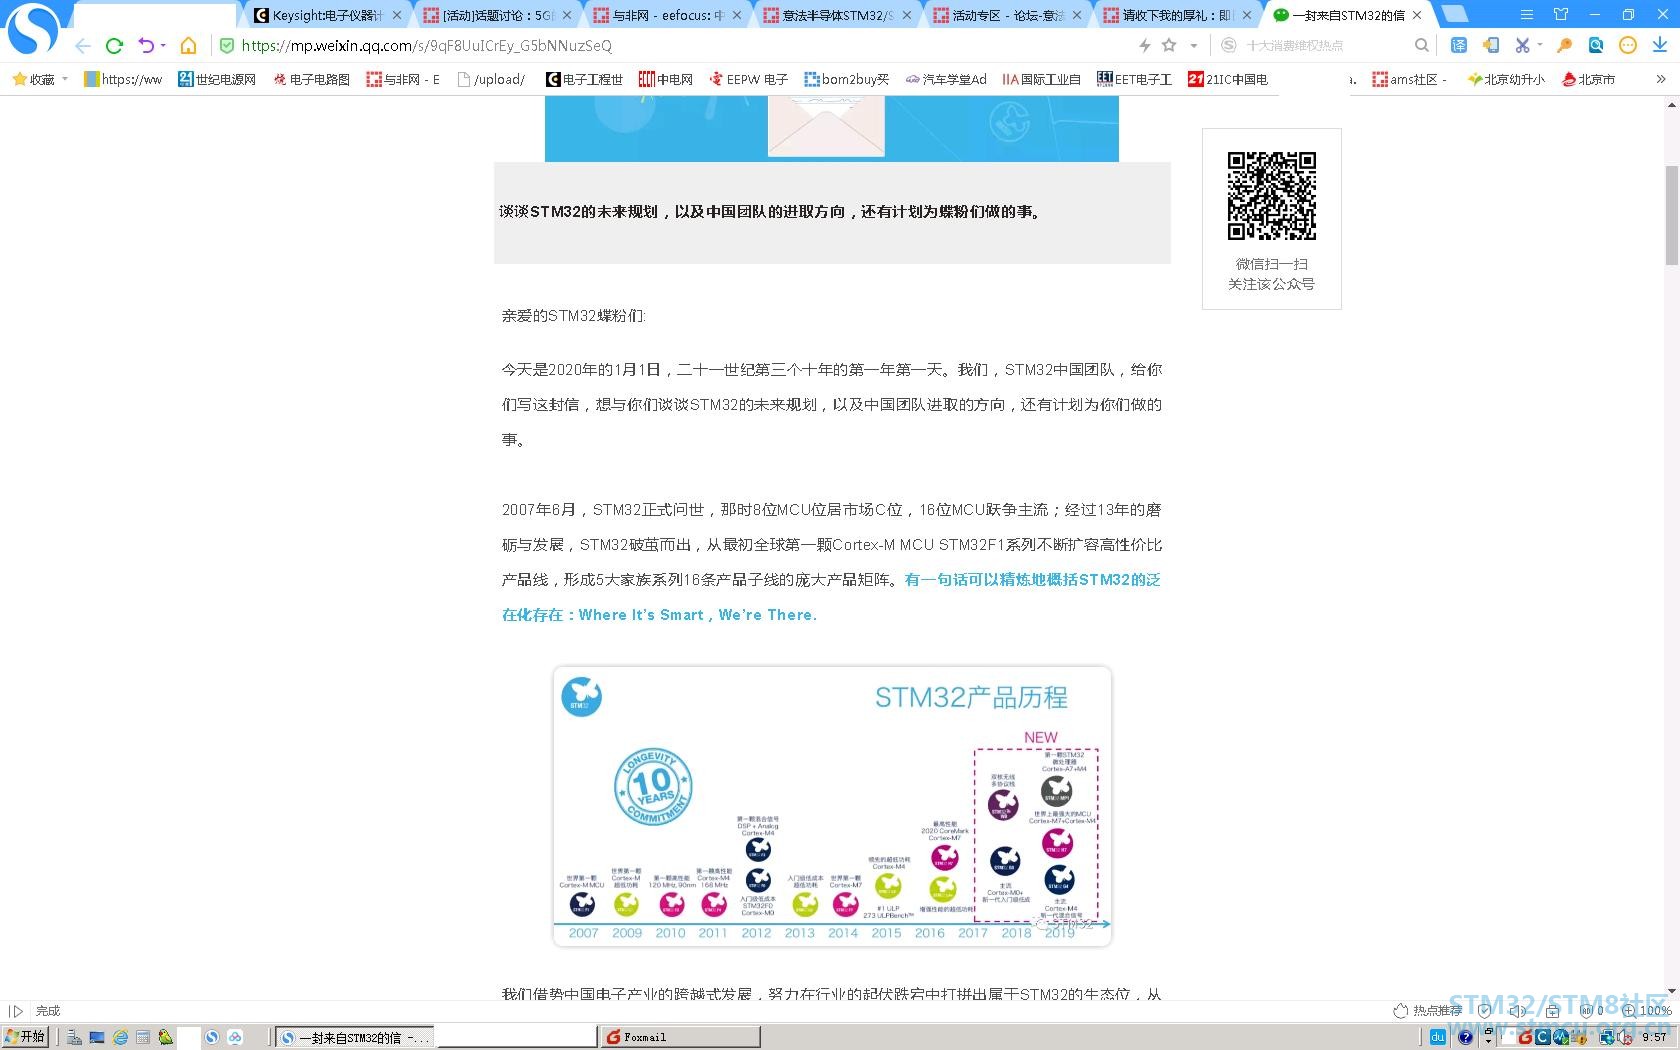1680x1050 pixels.
Task: Click the show desktop quick launch icon
Action: click(x=97, y=1037)
